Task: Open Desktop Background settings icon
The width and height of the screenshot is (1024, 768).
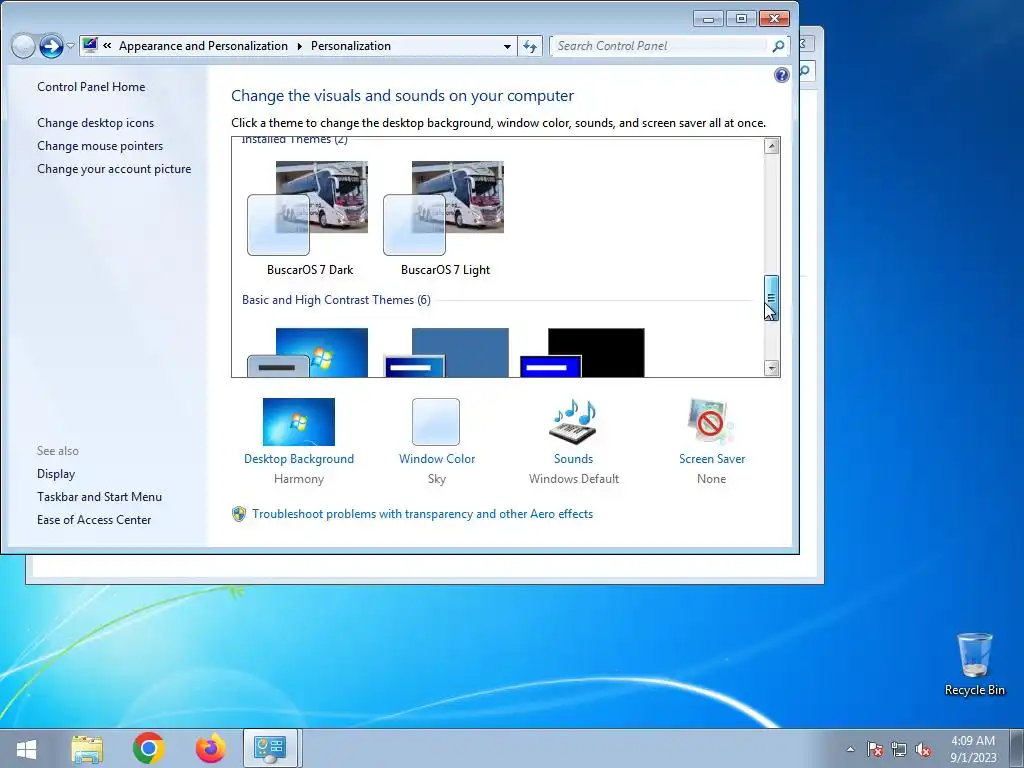Action: (298, 422)
